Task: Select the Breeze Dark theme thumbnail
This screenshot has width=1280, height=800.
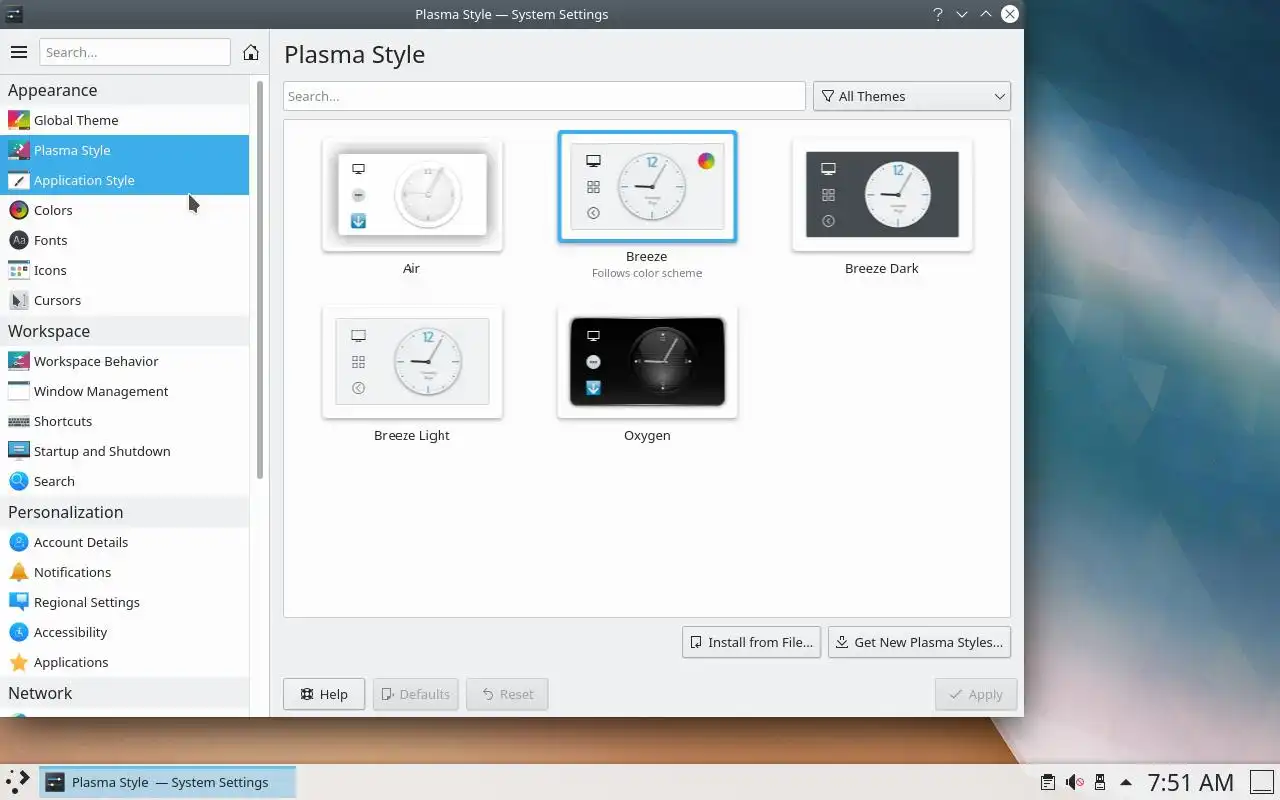Action: click(x=882, y=194)
